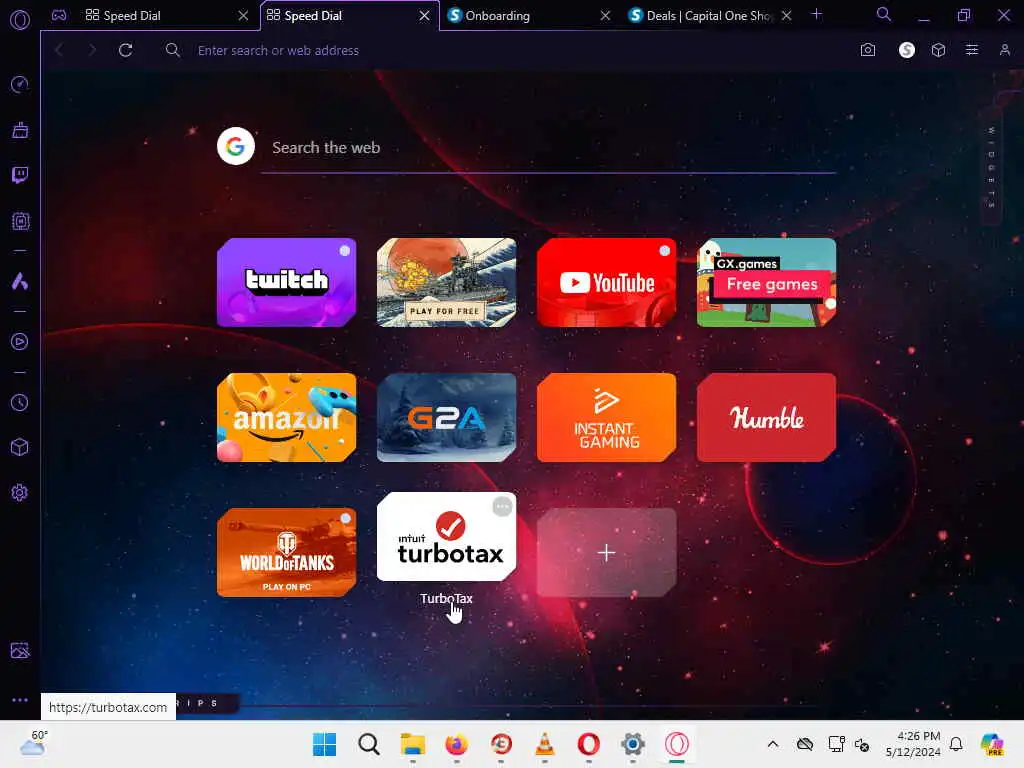Screen dimensions: 1024x768
Task: Open GX Cleaner in sidebar
Action: click(20, 130)
